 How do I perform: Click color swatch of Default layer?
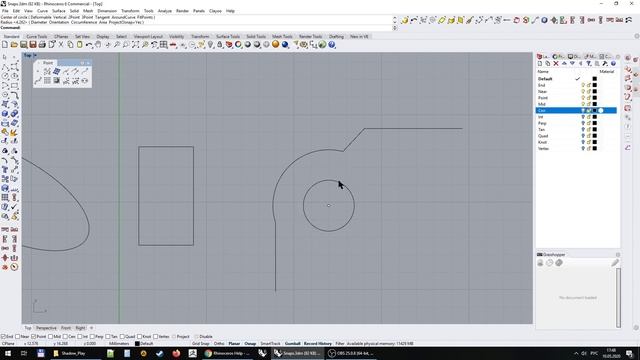(595, 79)
